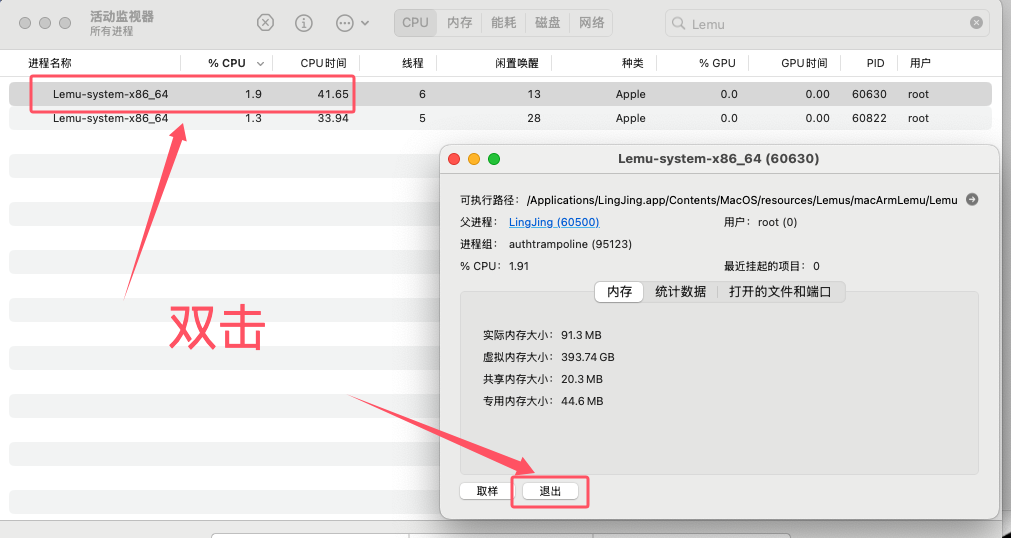
Task: Select the 统计数据 tab
Action: coord(680,292)
